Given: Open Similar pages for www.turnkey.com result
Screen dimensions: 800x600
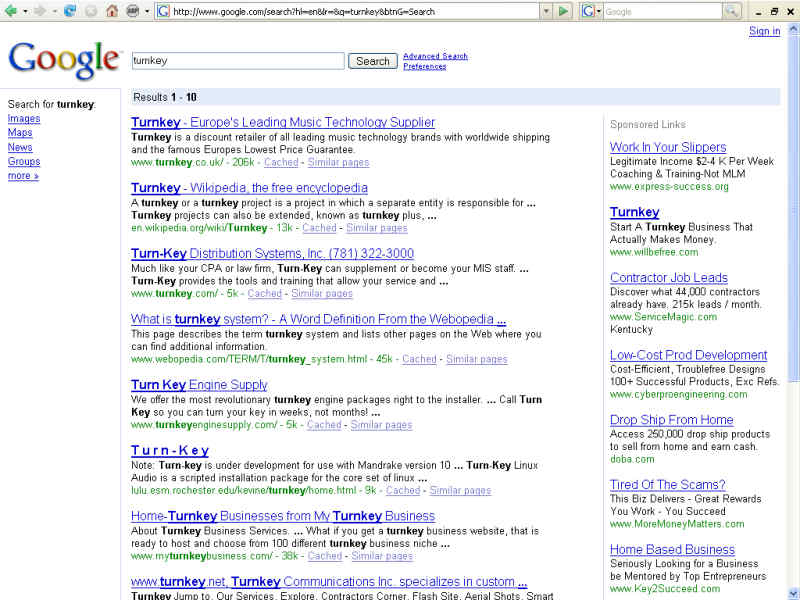Looking at the screenshot, I should (x=322, y=293).
